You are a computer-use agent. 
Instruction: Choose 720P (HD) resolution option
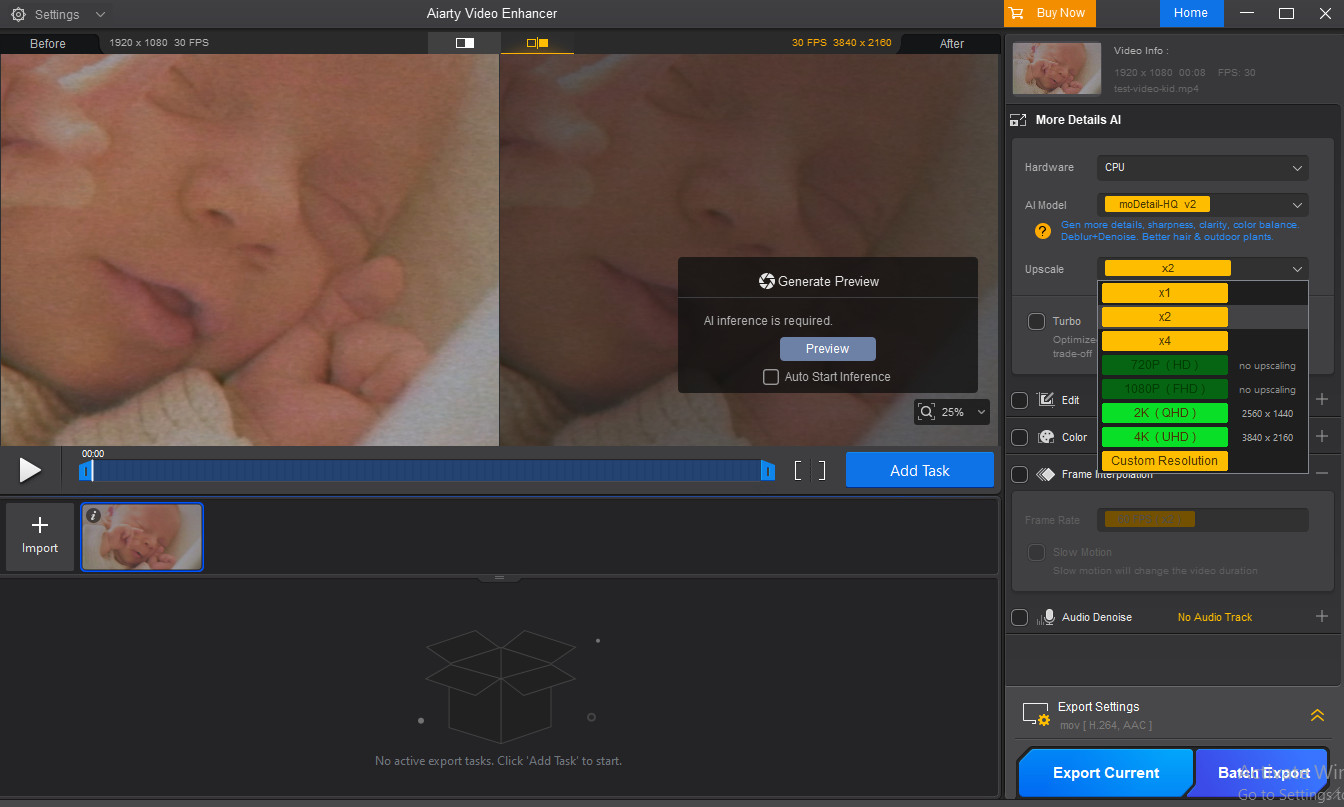click(x=1165, y=365)
